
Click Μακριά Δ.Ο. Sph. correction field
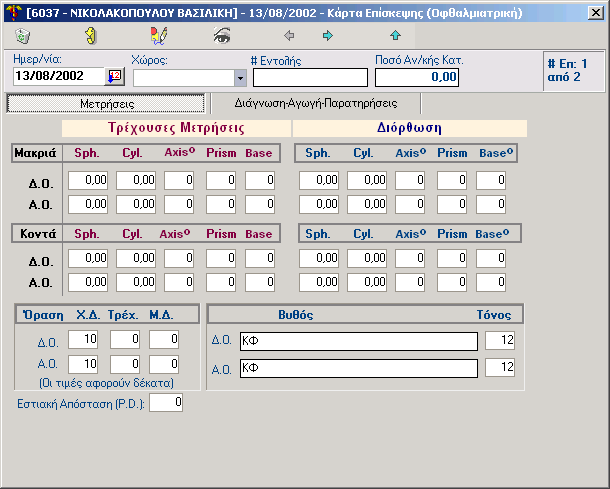tap(319, 181)
